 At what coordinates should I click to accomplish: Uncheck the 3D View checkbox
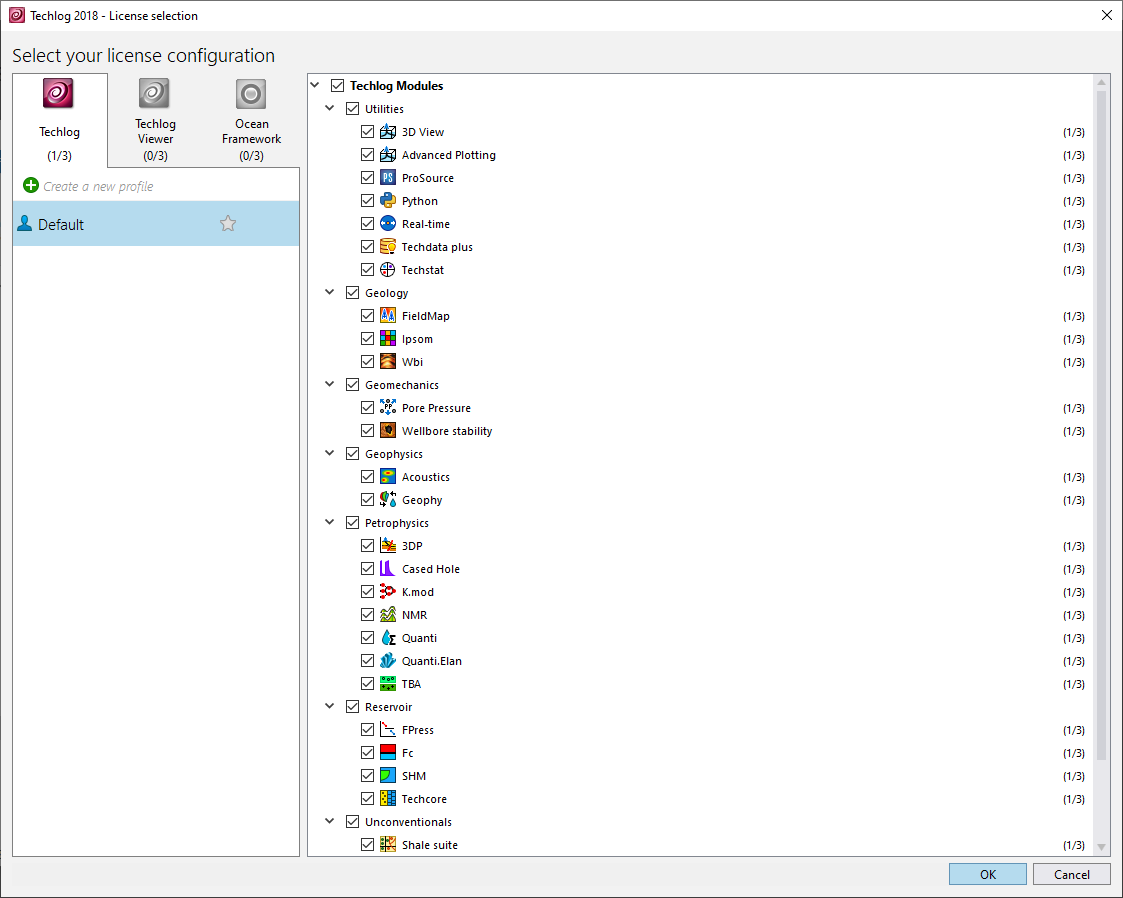pos(367,132)
